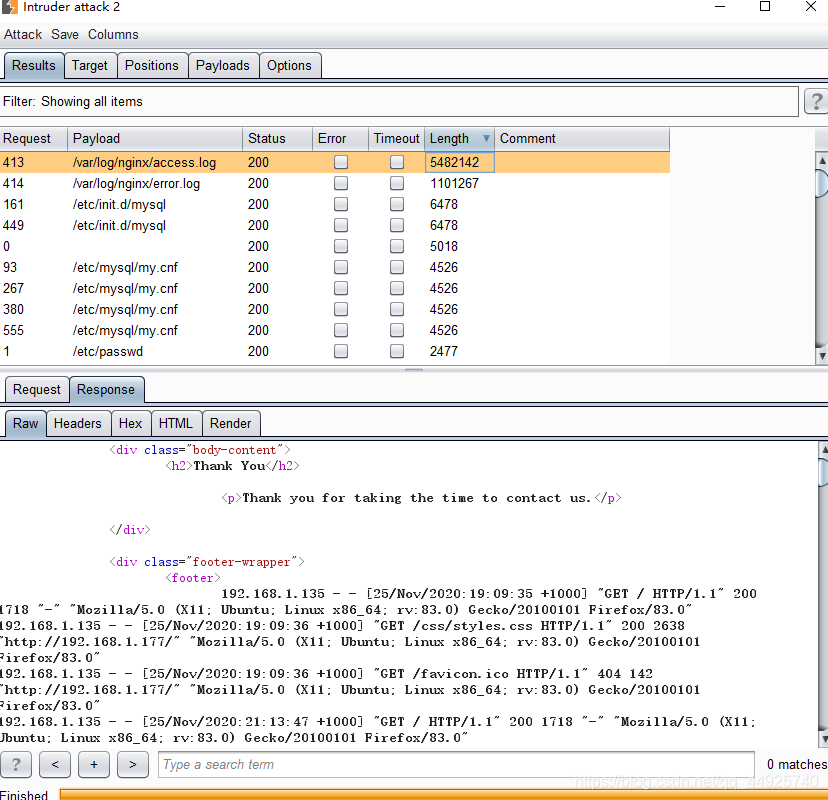Click the search help question mark button
The height and width of the screenshot is (800, 828).
tap(16, 764)
